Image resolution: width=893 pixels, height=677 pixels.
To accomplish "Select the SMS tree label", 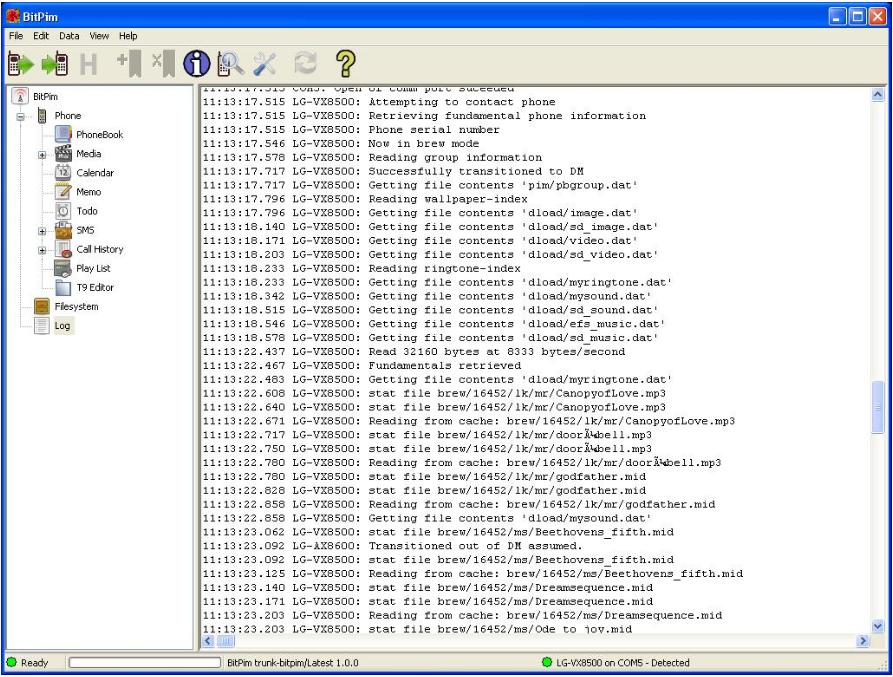I will coord(85,230).
